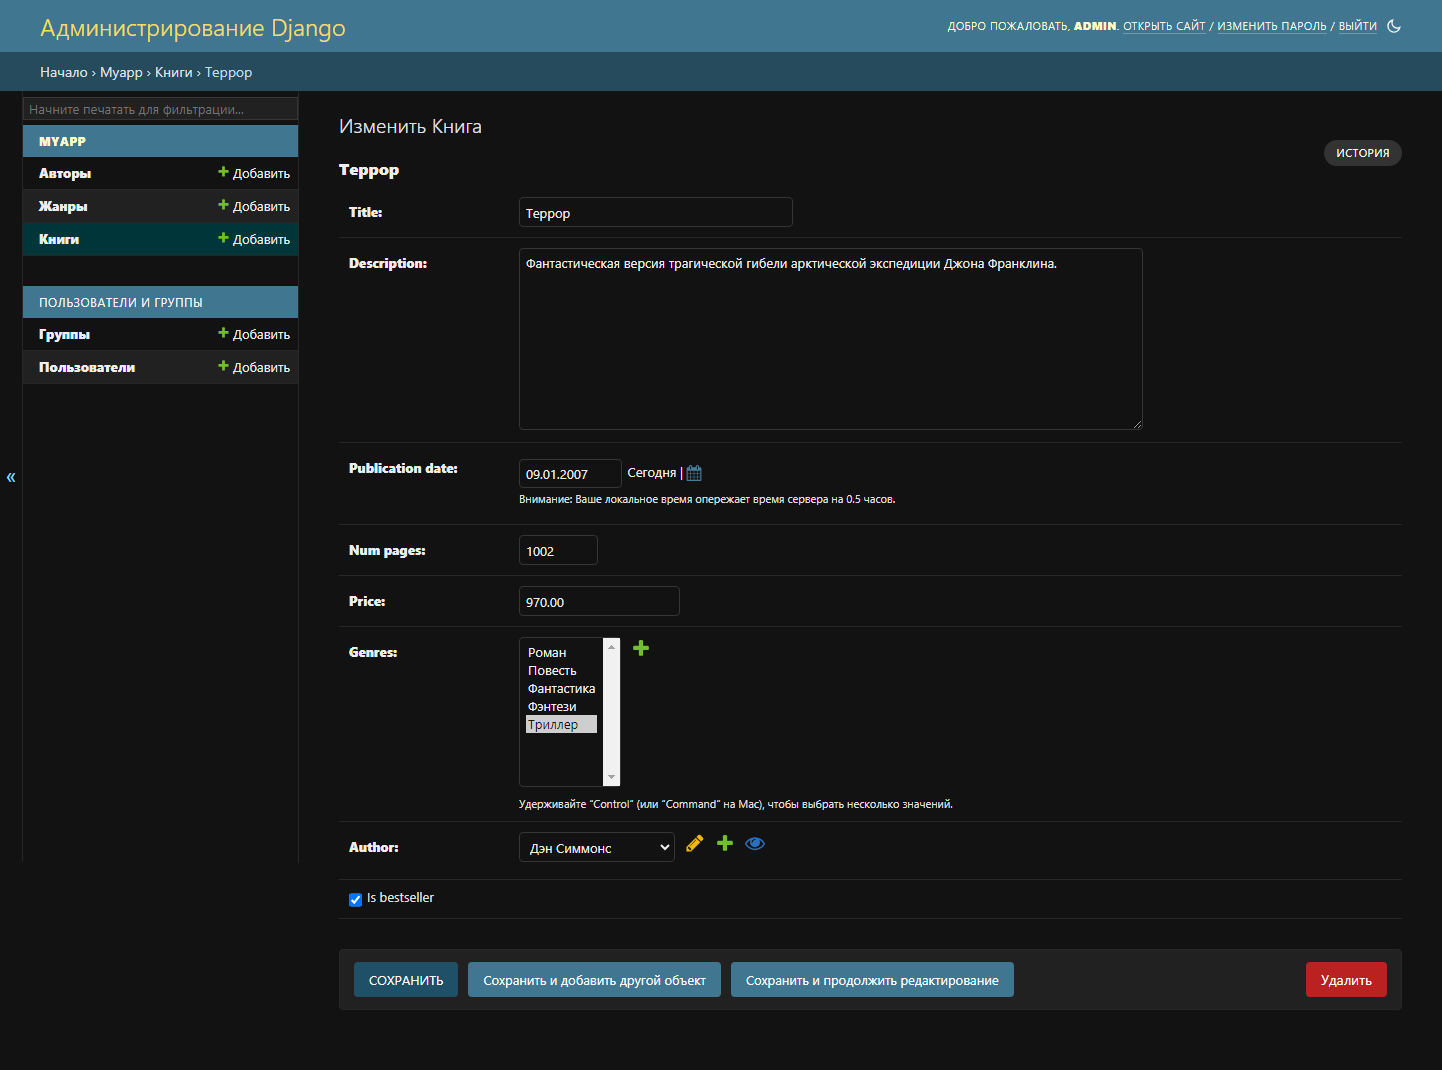The width and height of the screenshot is (1442, 1070).
Task: Add a new entry to Пользователи
Action: click(254, 367)
